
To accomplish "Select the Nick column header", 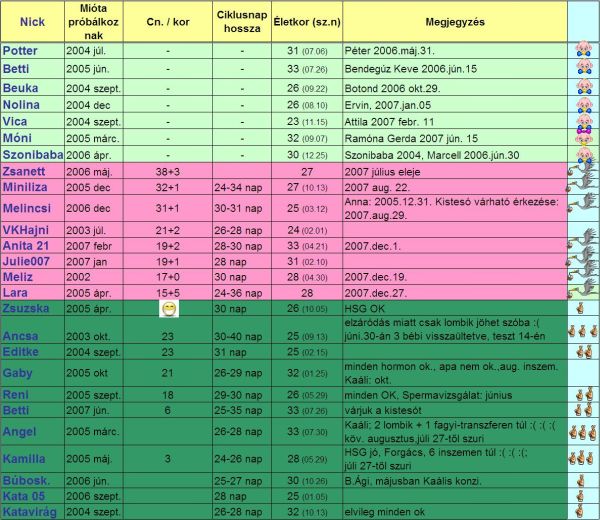I will click(x=33, y=21).
